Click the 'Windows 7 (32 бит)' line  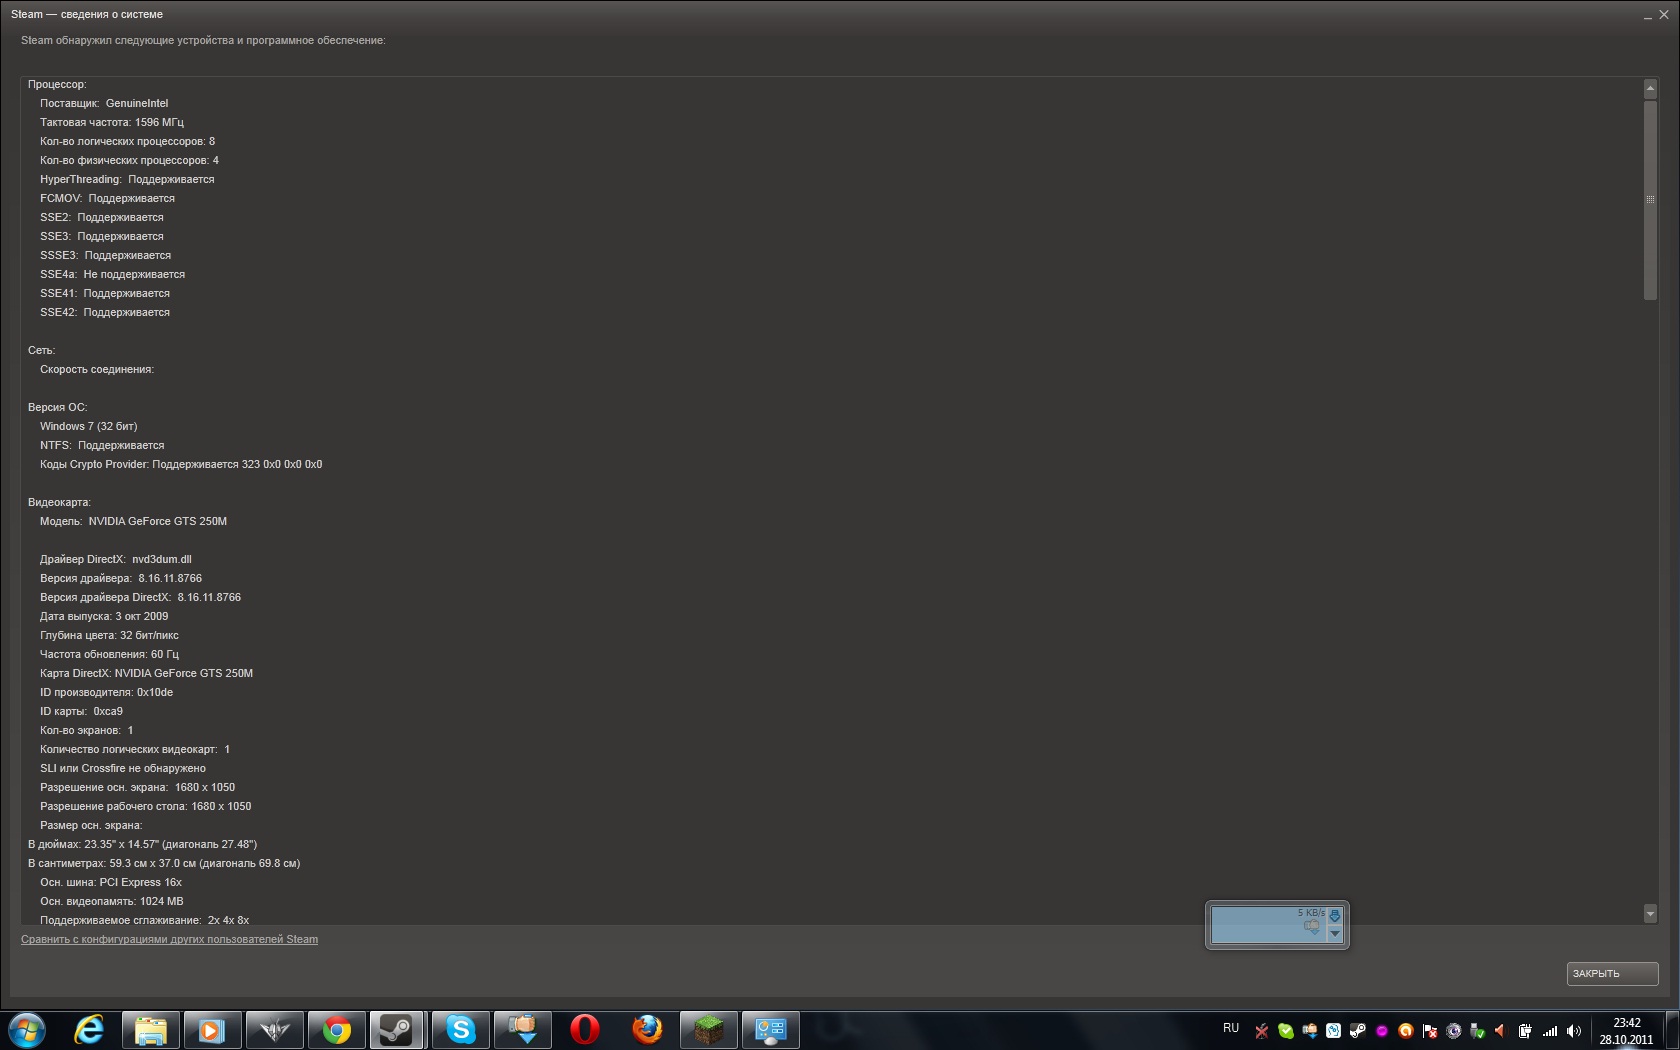(x=89, y=426)
